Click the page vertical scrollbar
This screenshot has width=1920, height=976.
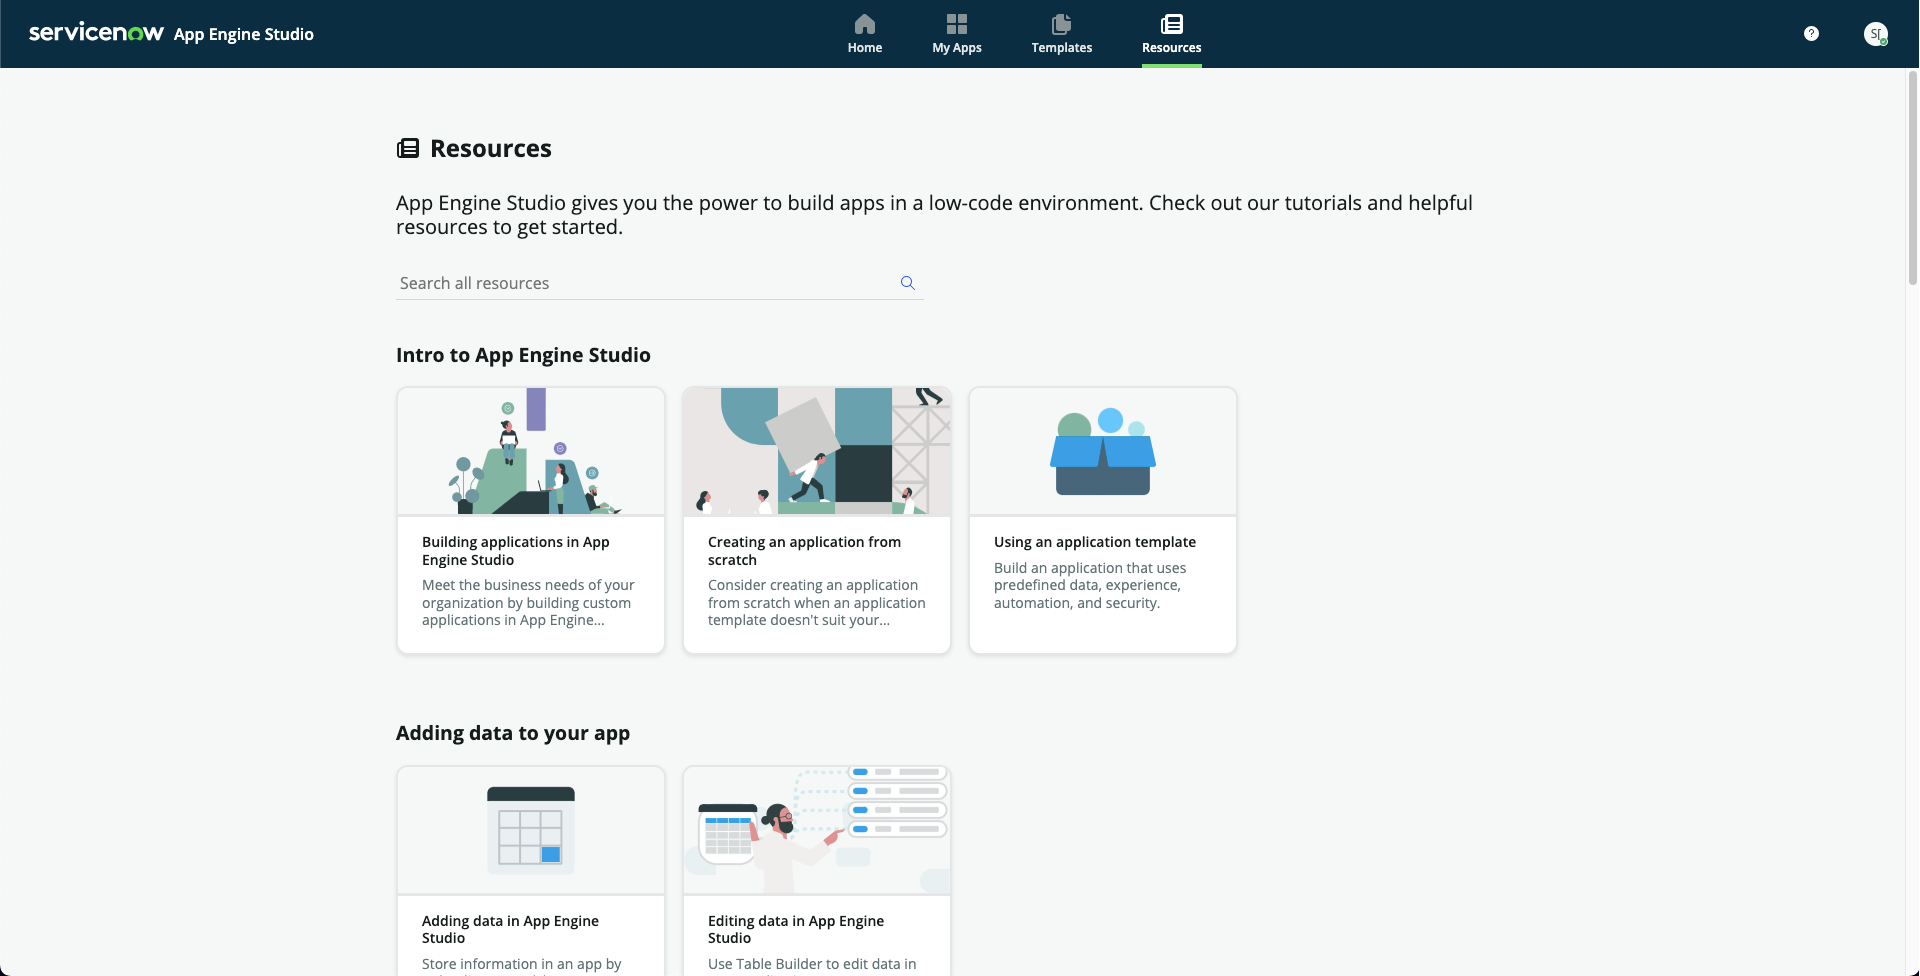[1912, 180]
